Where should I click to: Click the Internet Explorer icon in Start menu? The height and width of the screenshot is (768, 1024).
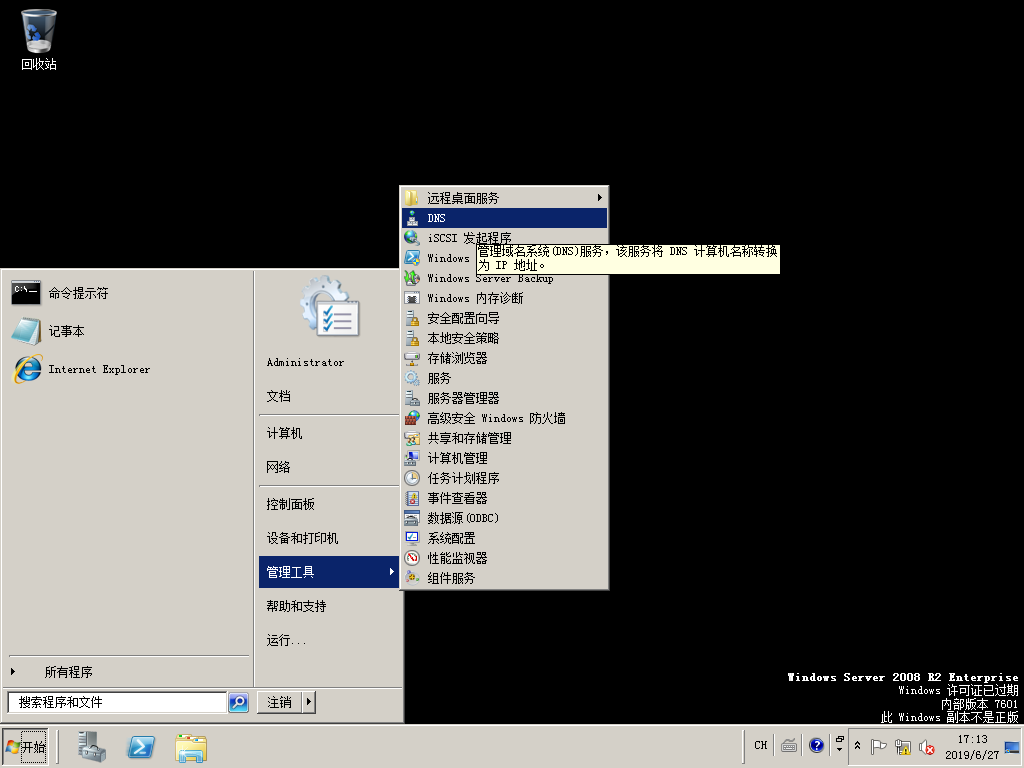(27, 369)
